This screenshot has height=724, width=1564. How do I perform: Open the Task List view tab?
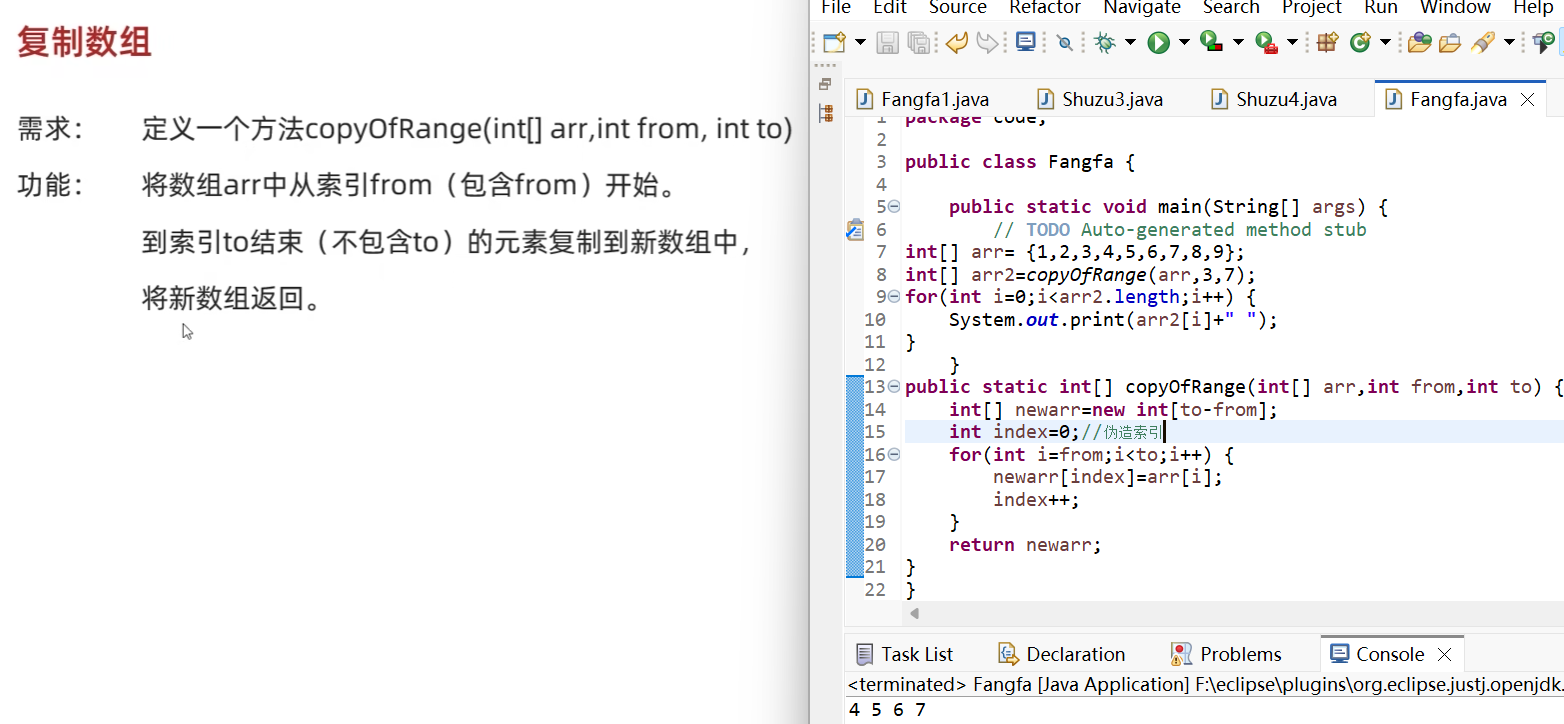point(905,654)
